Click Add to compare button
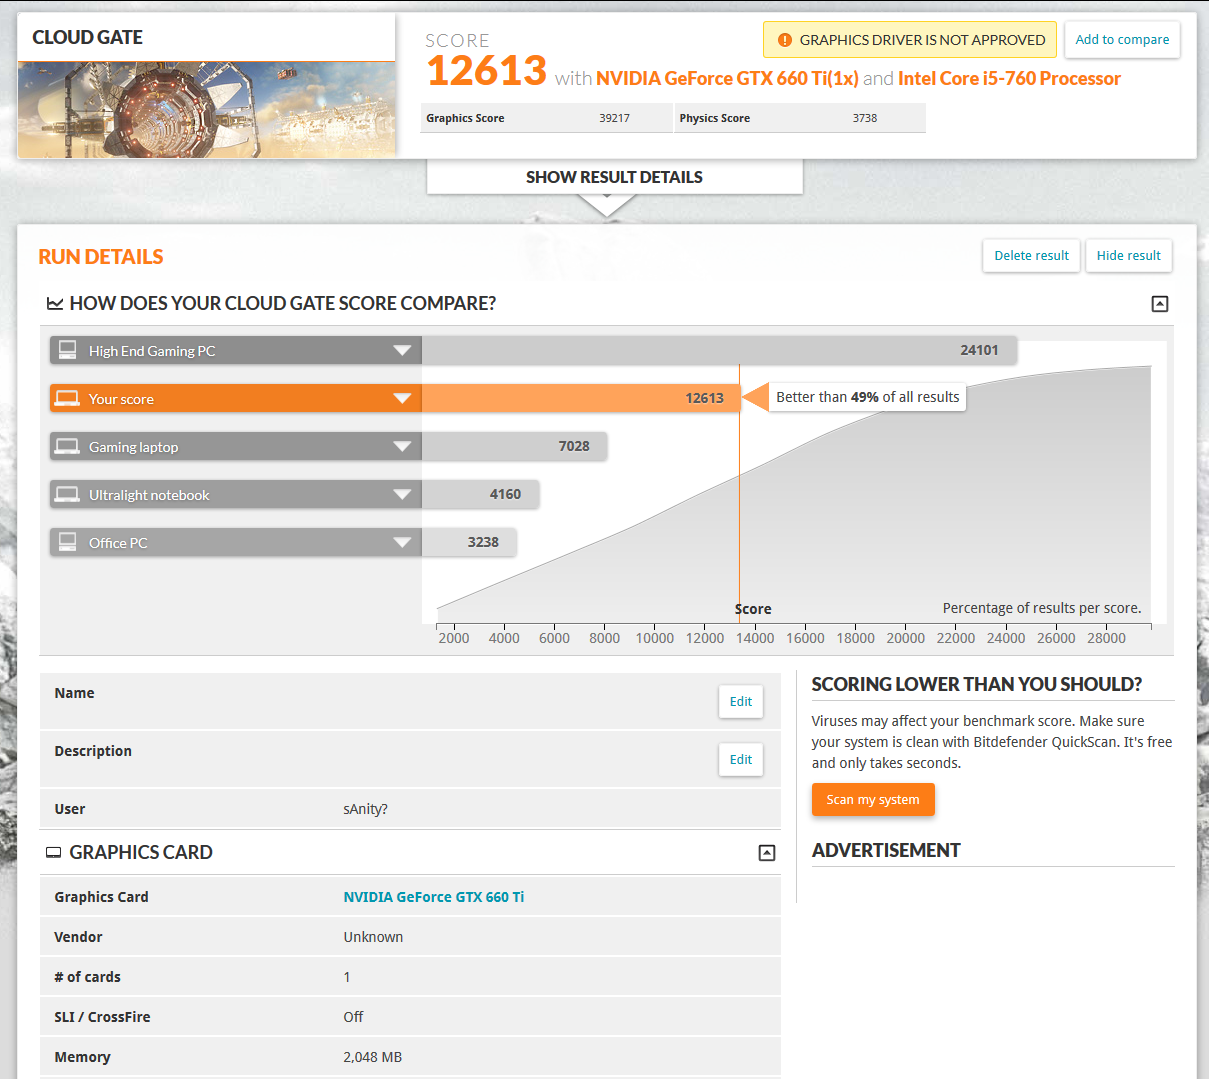 point(1122,40)
